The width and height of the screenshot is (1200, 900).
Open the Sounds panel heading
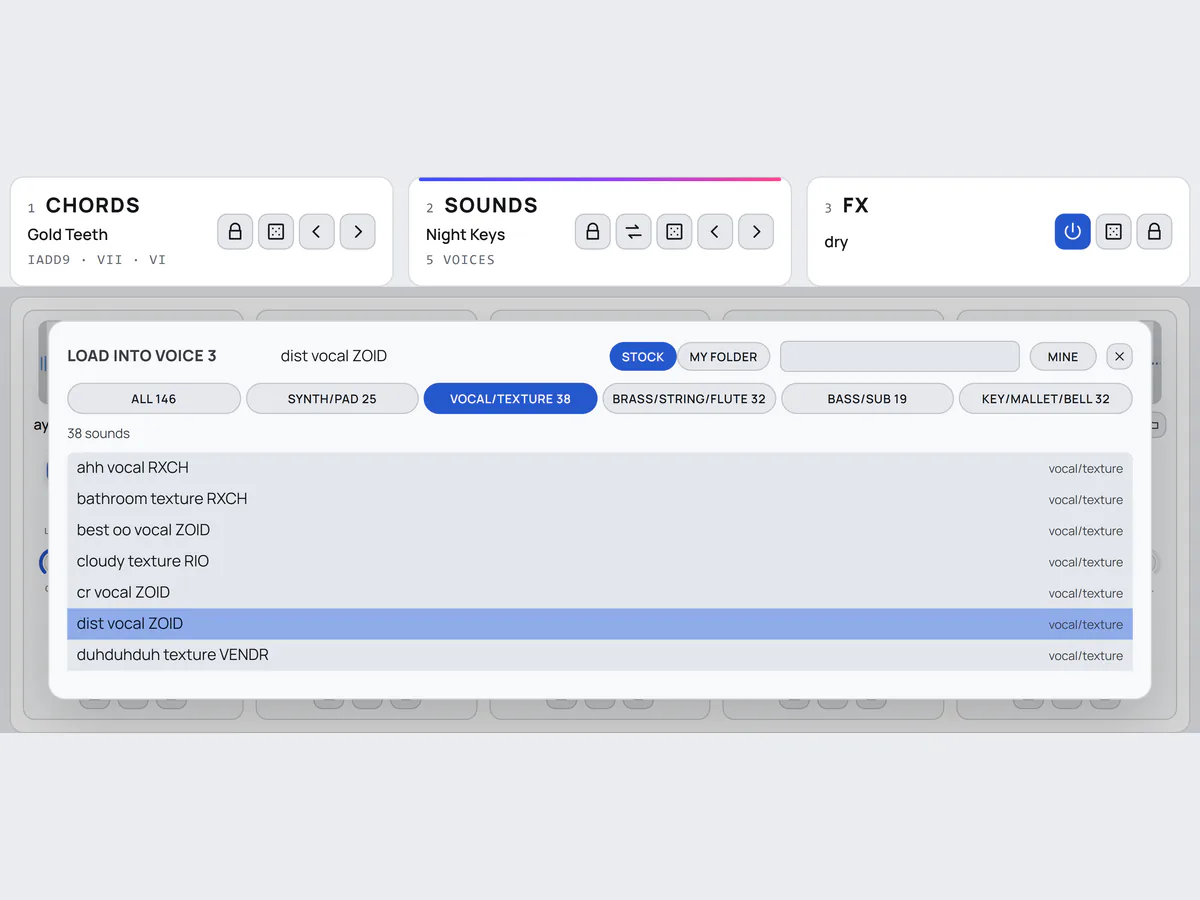pyautogui.click(x=491, y=205)
